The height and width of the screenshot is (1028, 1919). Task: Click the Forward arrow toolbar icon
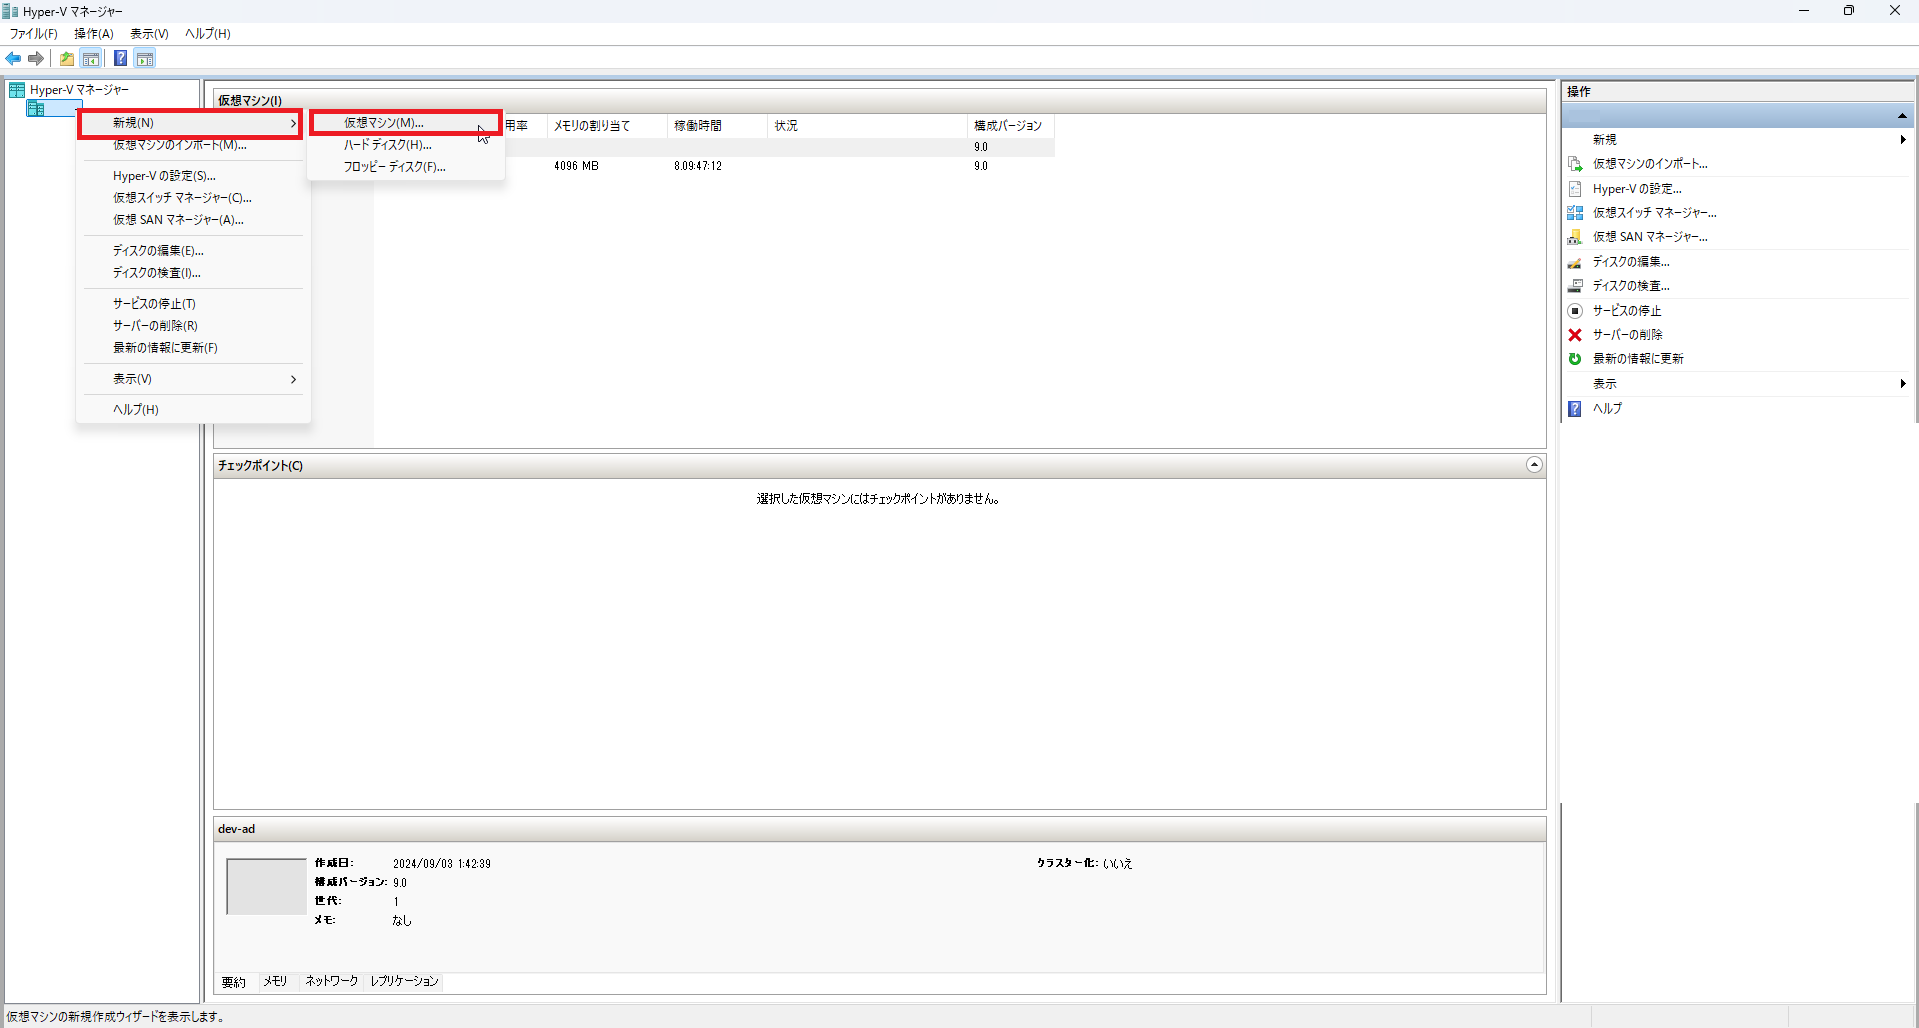36,59
